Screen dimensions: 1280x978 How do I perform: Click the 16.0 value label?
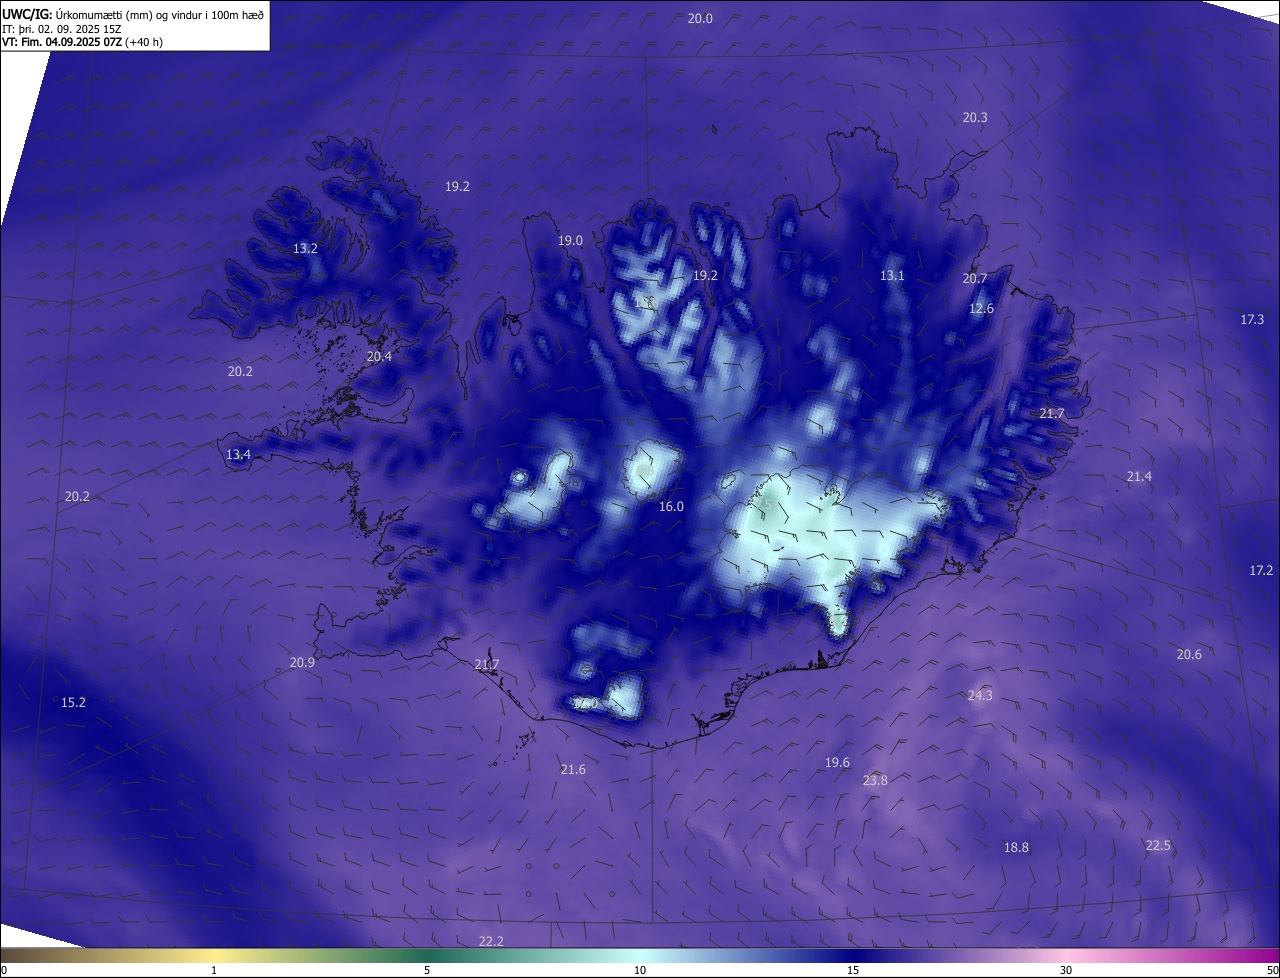671,507
